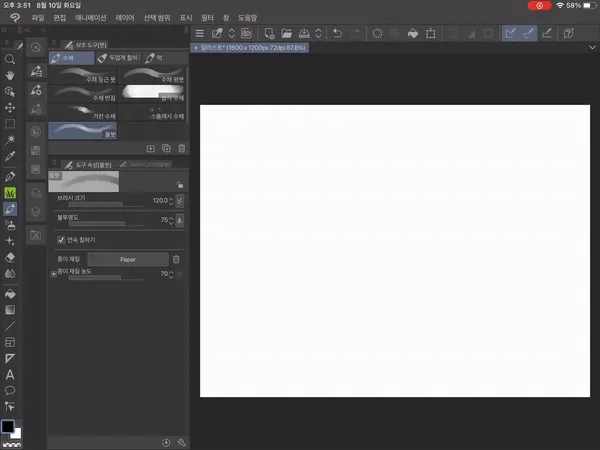Click the Fill icon in command bar
The image size is (600, 450).
413,33
